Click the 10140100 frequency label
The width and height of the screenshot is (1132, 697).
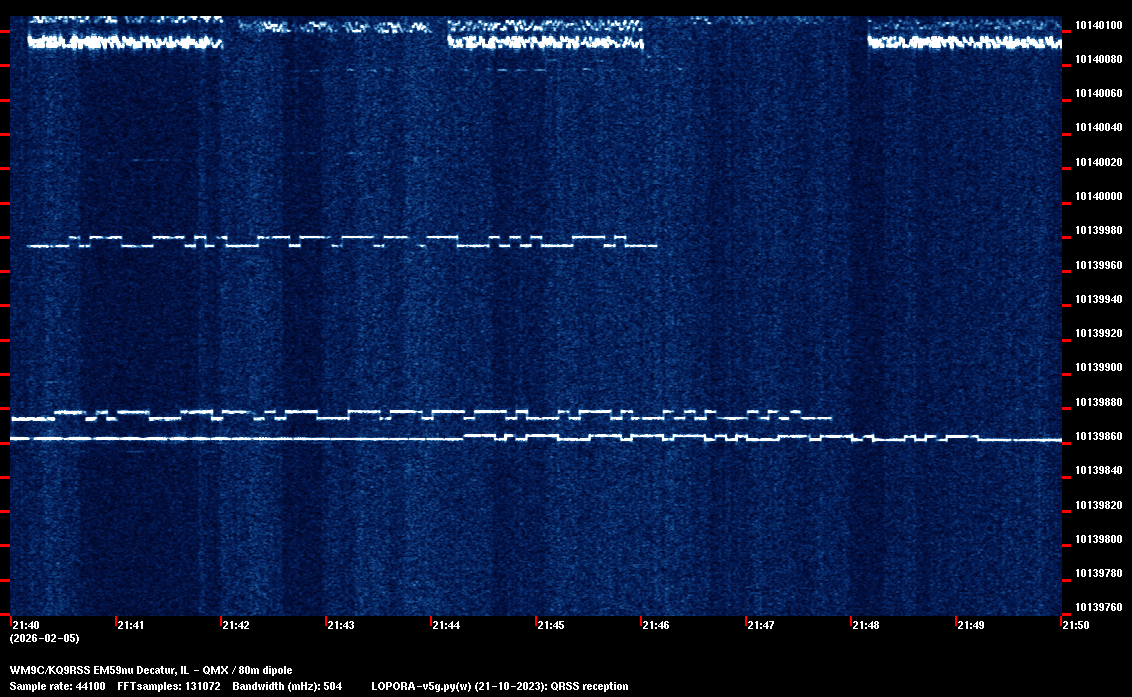(1097, 25)
